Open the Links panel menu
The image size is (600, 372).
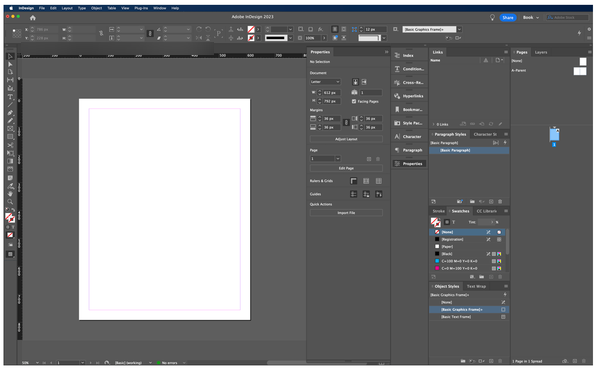[506, 52]
